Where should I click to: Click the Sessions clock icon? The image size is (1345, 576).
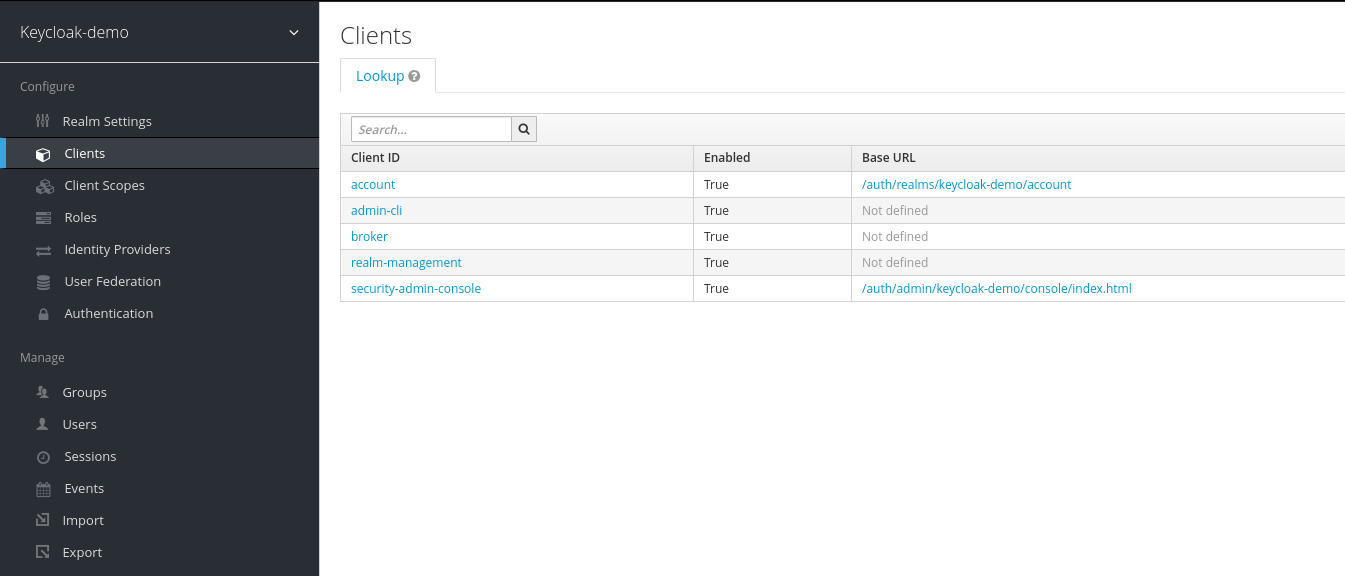43,457
